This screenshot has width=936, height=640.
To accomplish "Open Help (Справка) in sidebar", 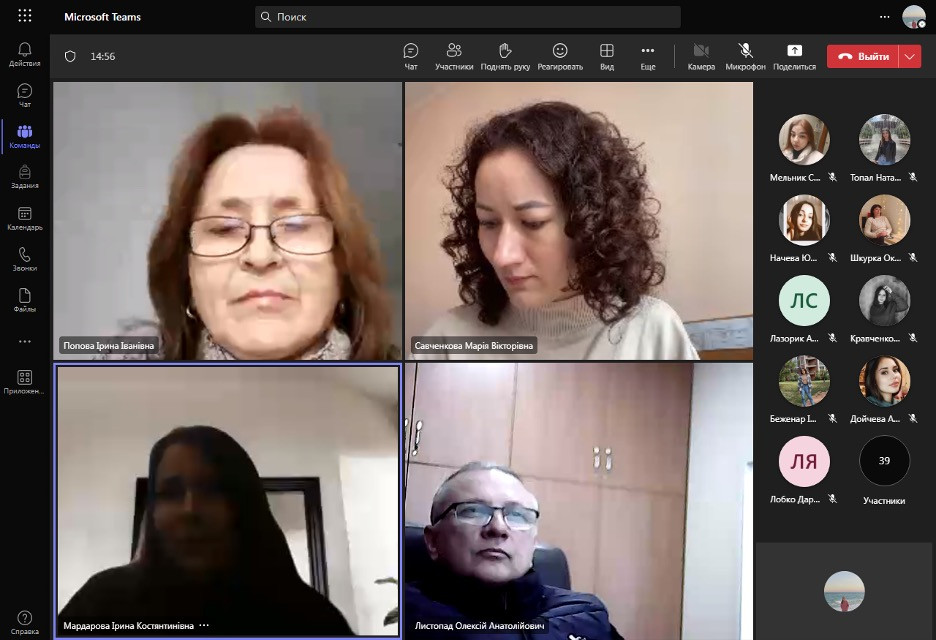I will (x=24, y=623).
